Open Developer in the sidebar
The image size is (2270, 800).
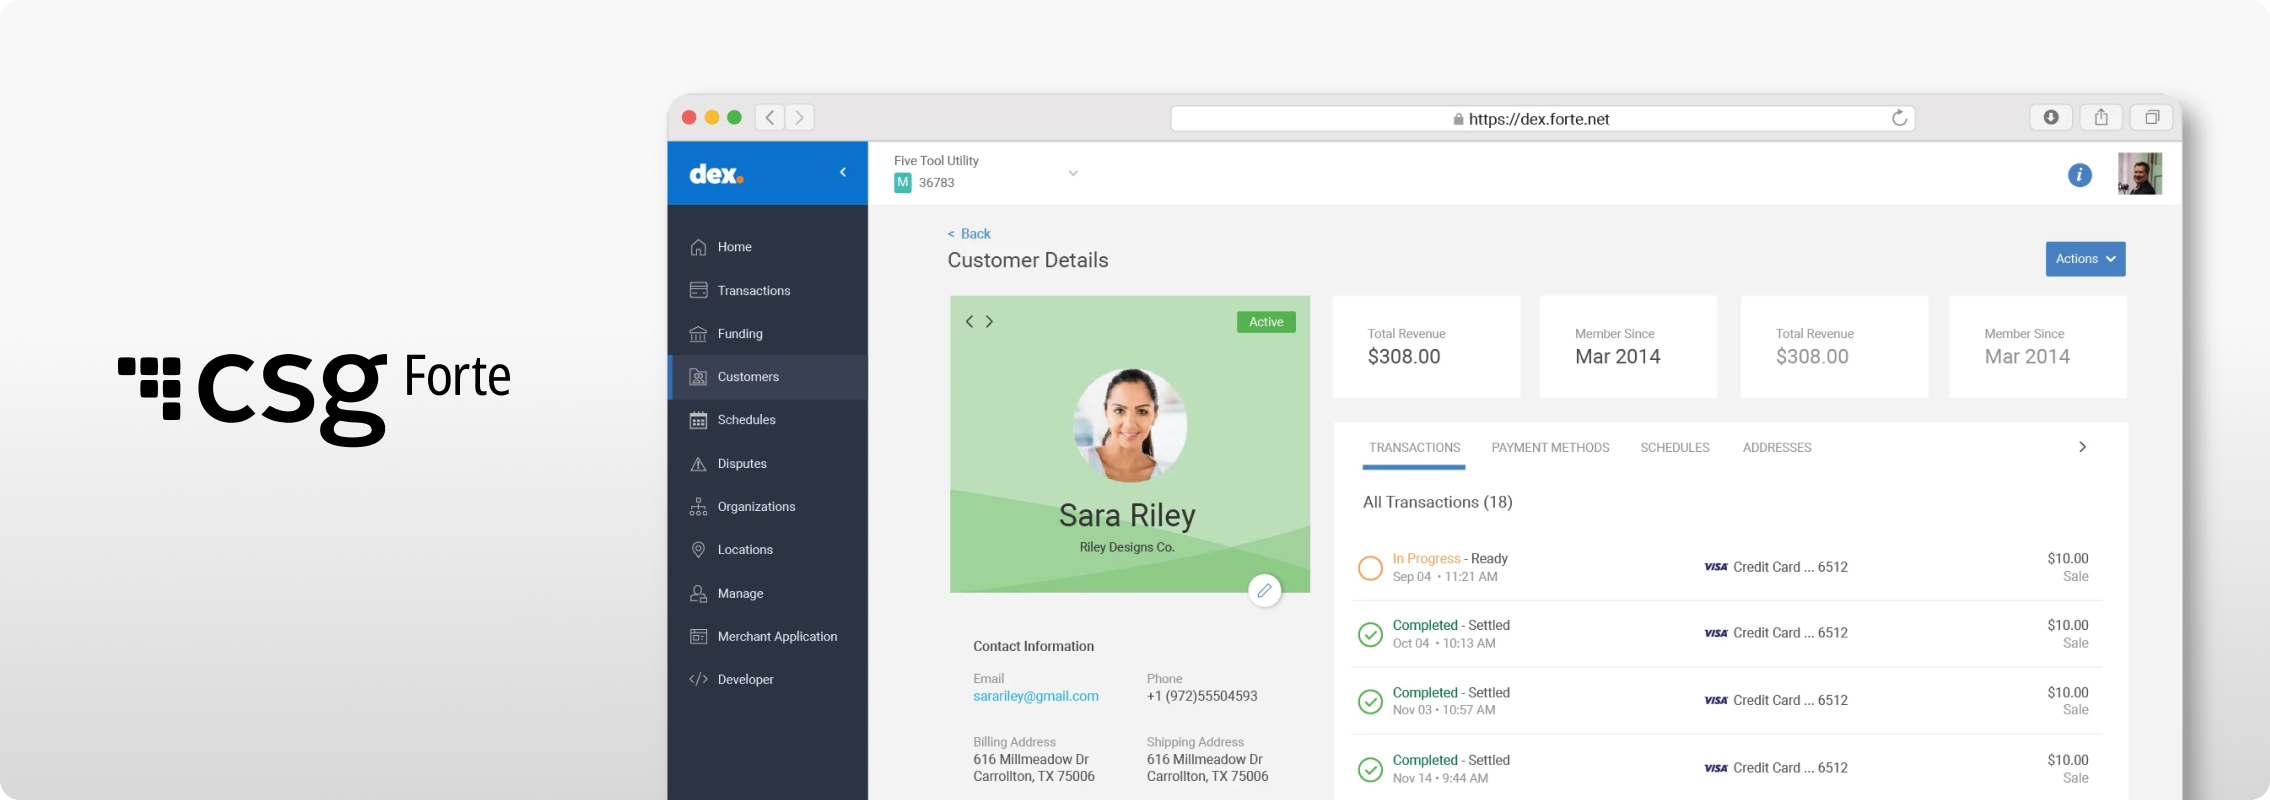click(x=767, y=680)
